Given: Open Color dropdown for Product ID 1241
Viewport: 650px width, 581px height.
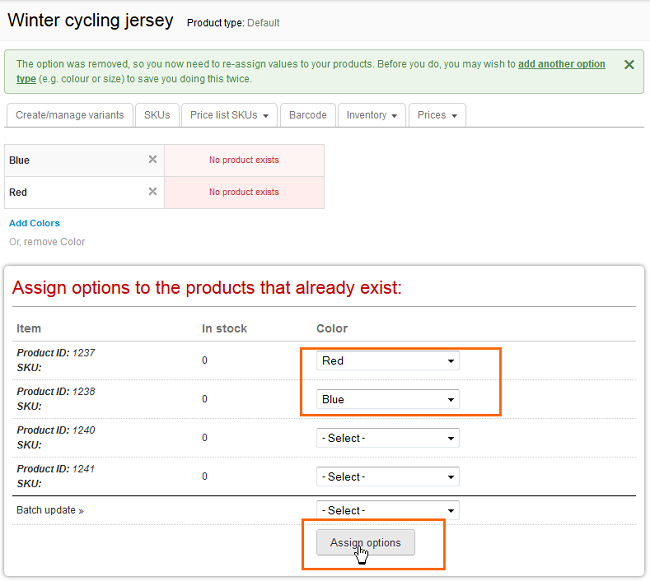Looking at the screenshot, I should coord(388,477).
